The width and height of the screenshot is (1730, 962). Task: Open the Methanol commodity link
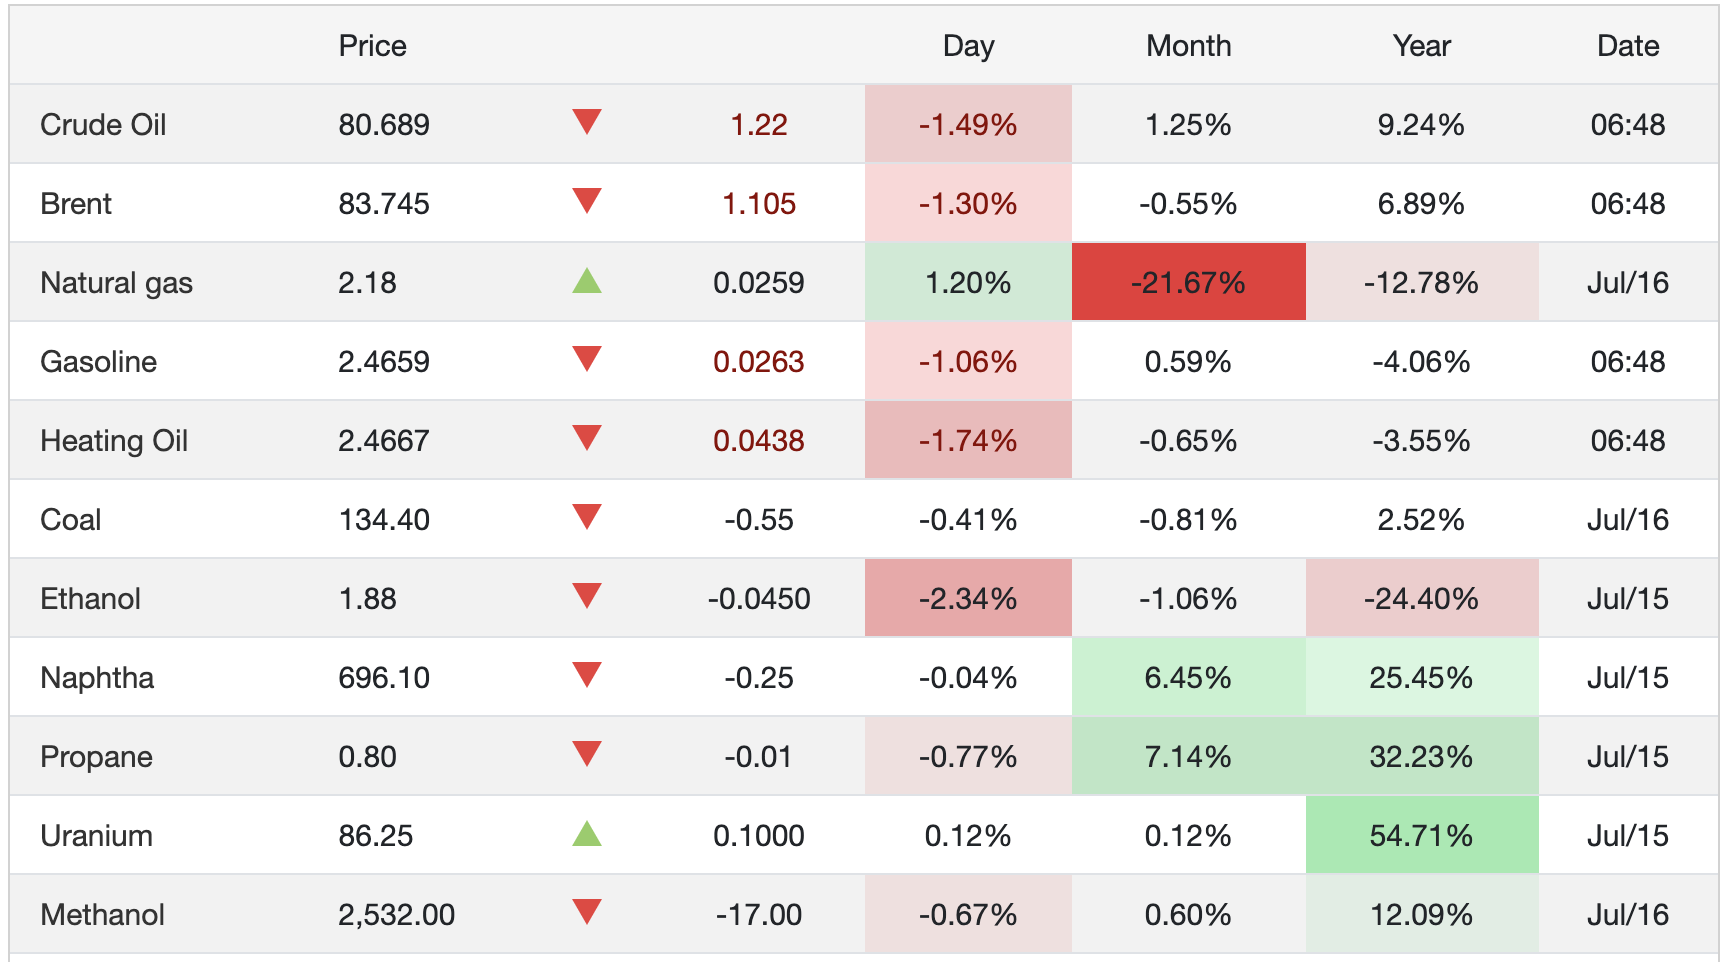102,915
